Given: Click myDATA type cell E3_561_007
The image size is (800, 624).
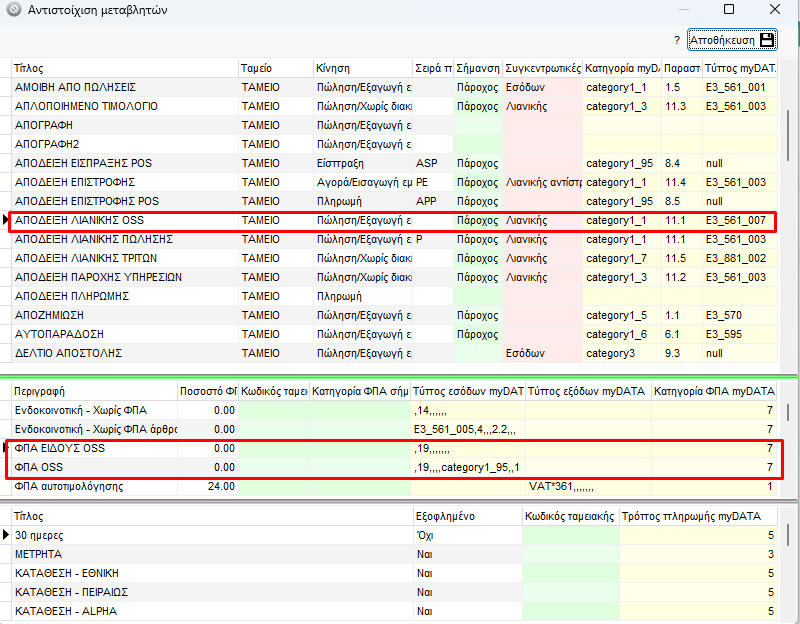Looking at the screenshot, I should [735, 220].
